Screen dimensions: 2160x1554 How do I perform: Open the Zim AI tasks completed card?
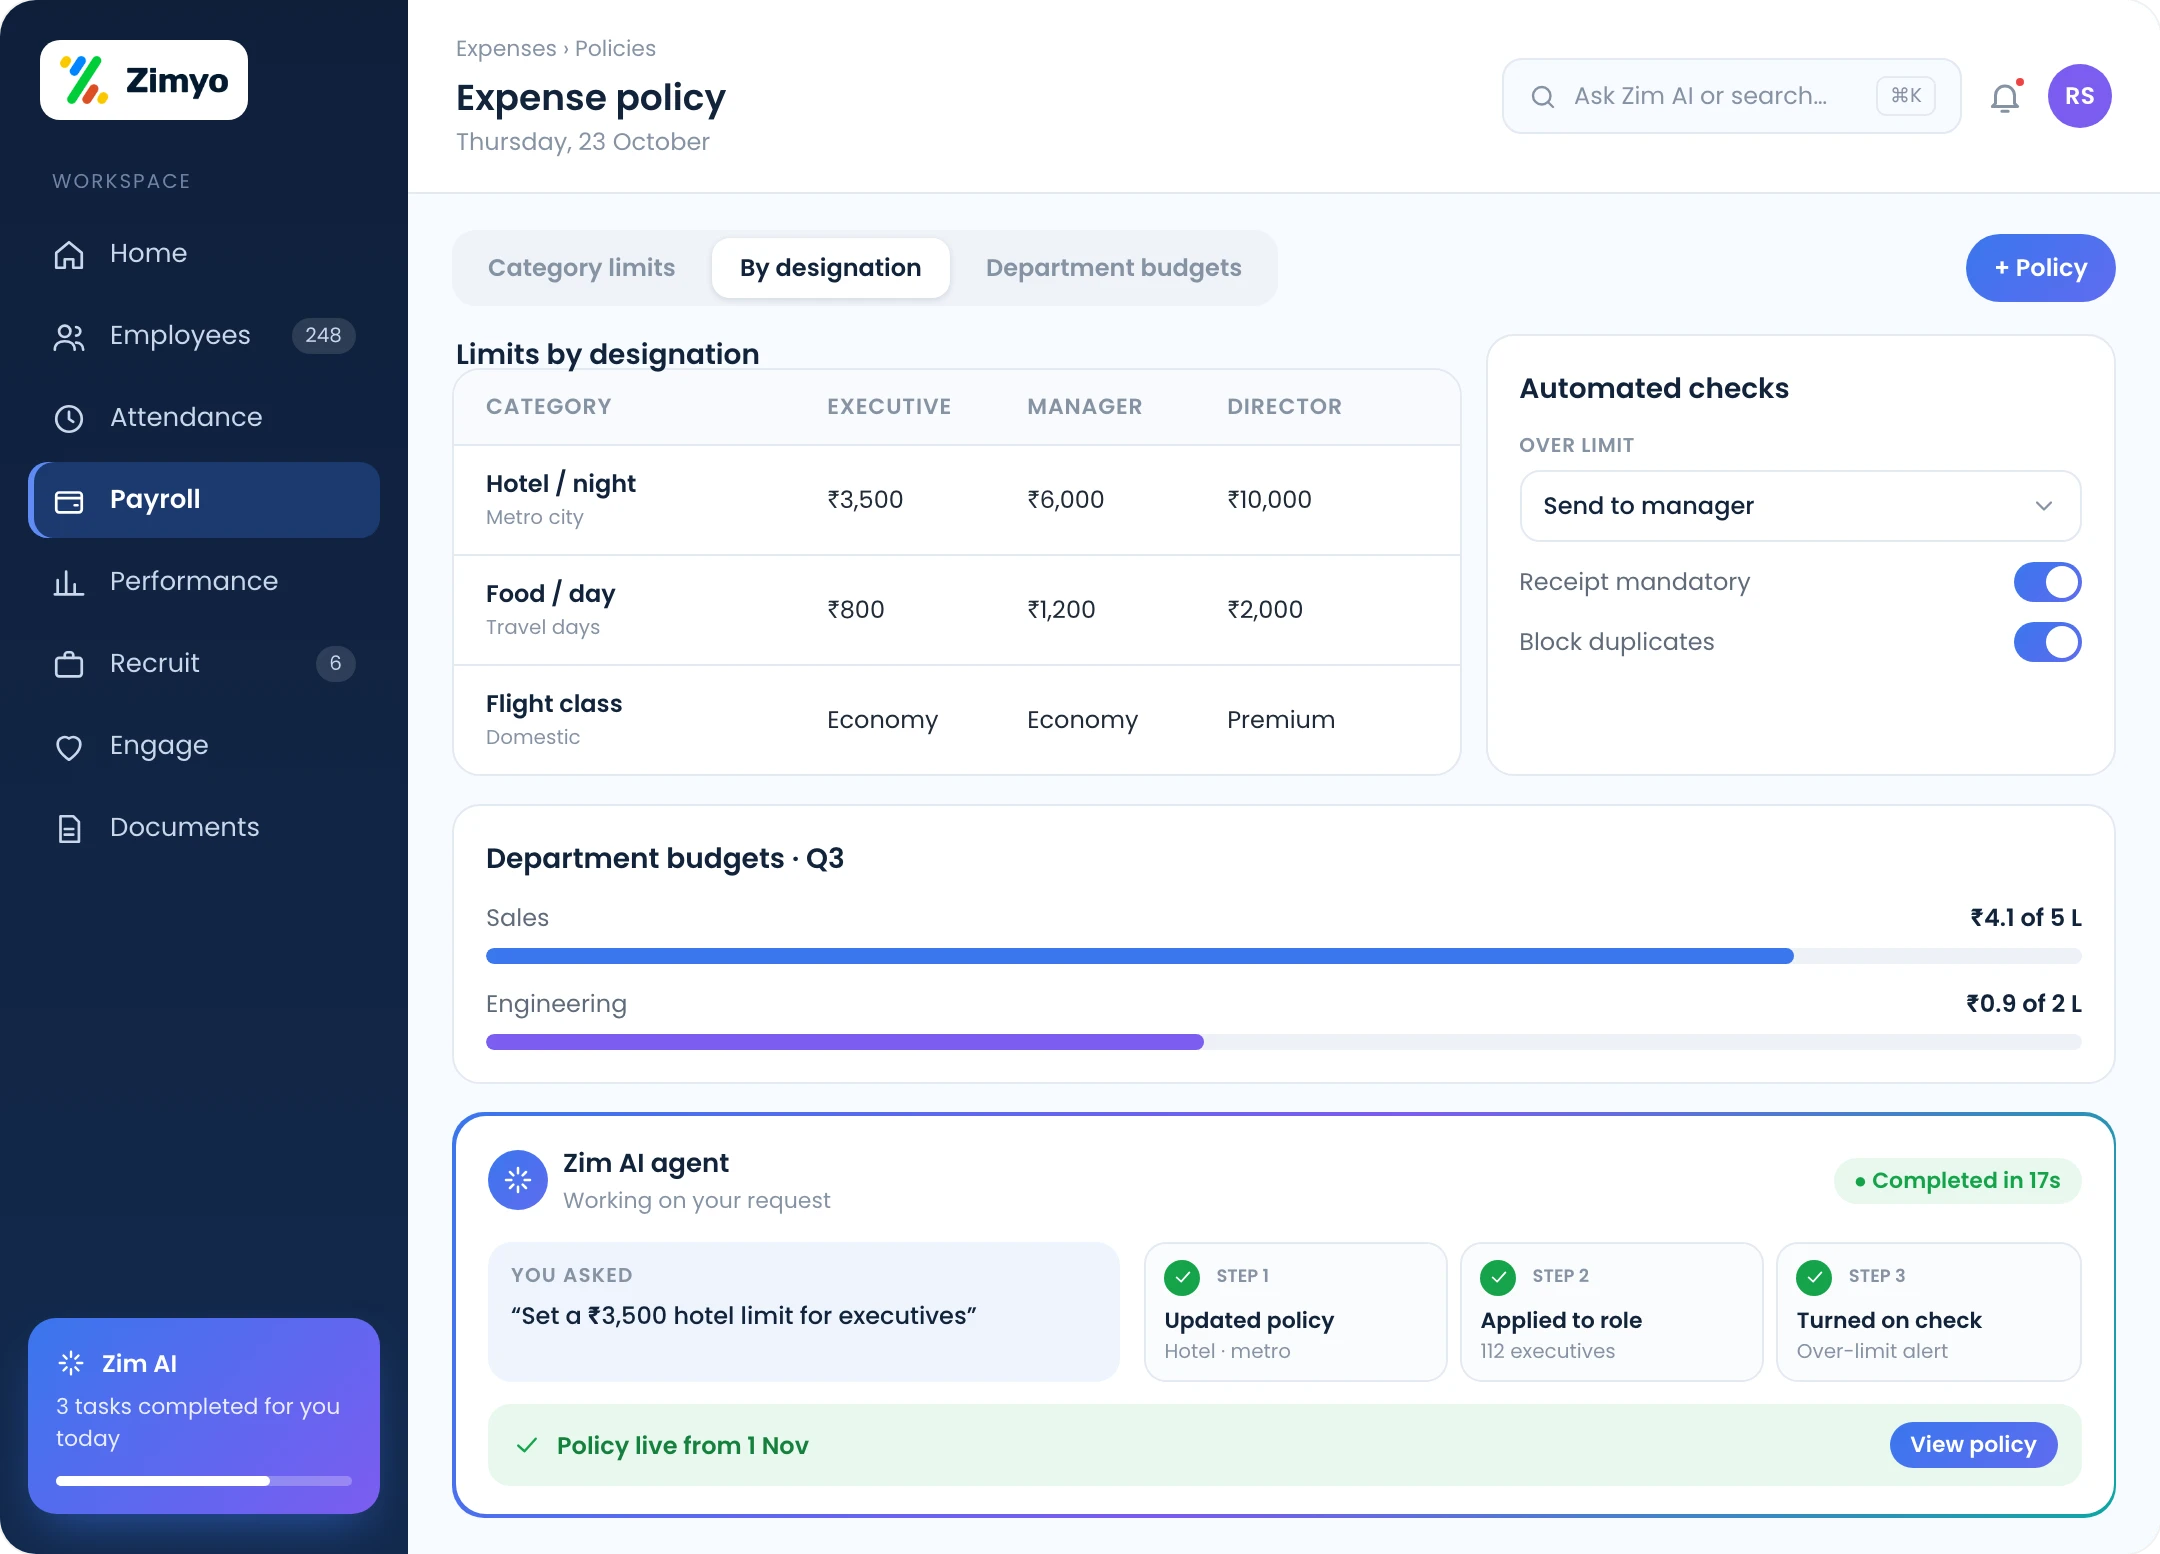[204, 1416]
